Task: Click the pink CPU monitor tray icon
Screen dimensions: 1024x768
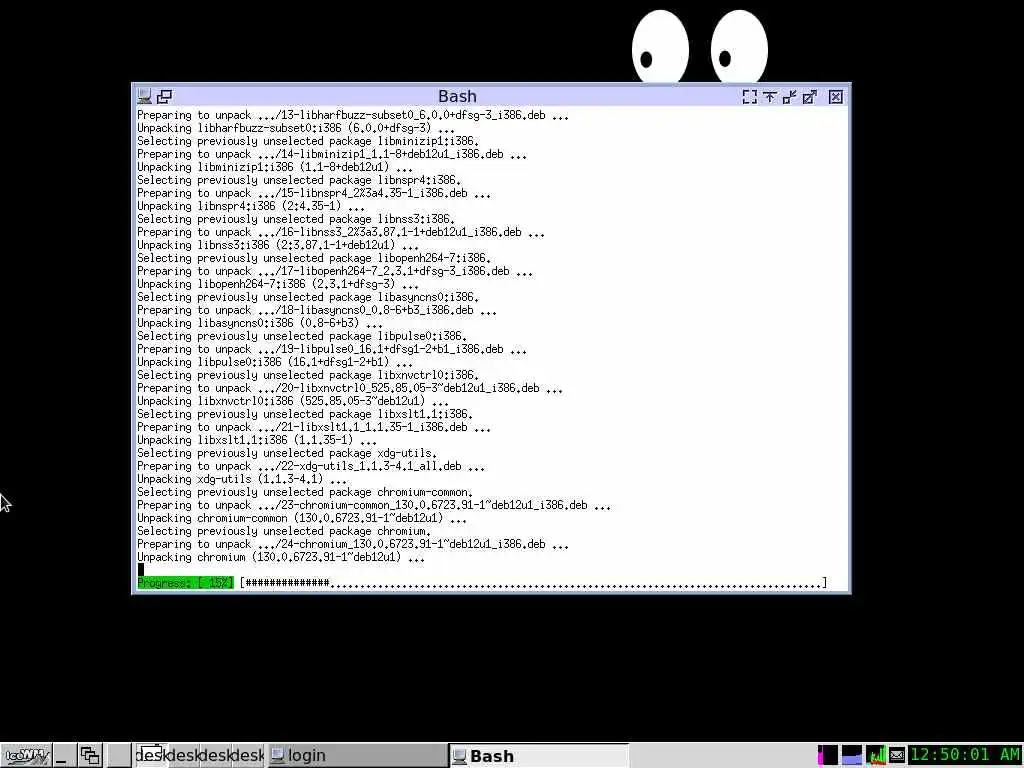Action: click(x=827, y=756)
